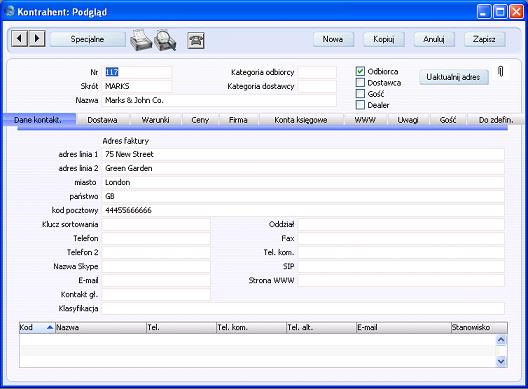
Task: Click the Telefon field
Action: pos(156,238)
